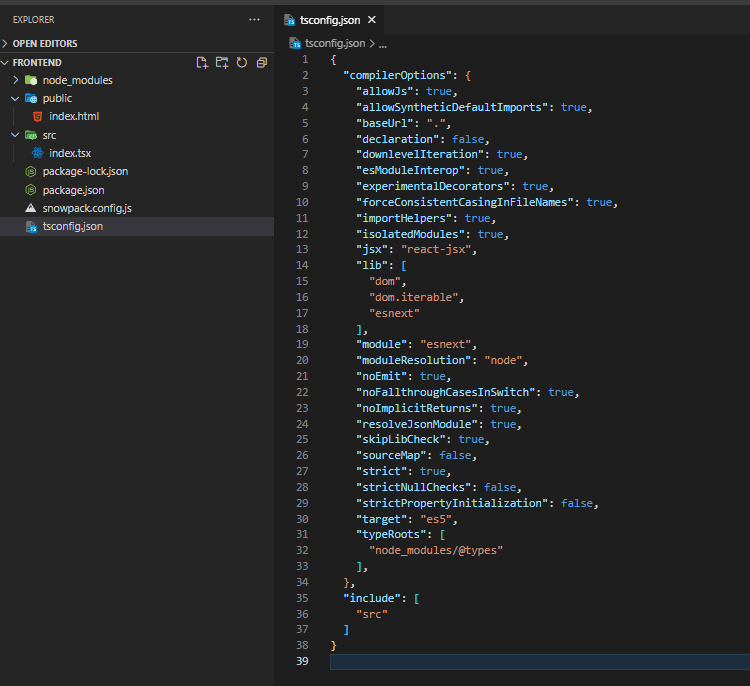The width and height of the screenshot is (750, 686).
Task: Select tsconfig.json in the explorer tree
Action: [x=137, y=226]
